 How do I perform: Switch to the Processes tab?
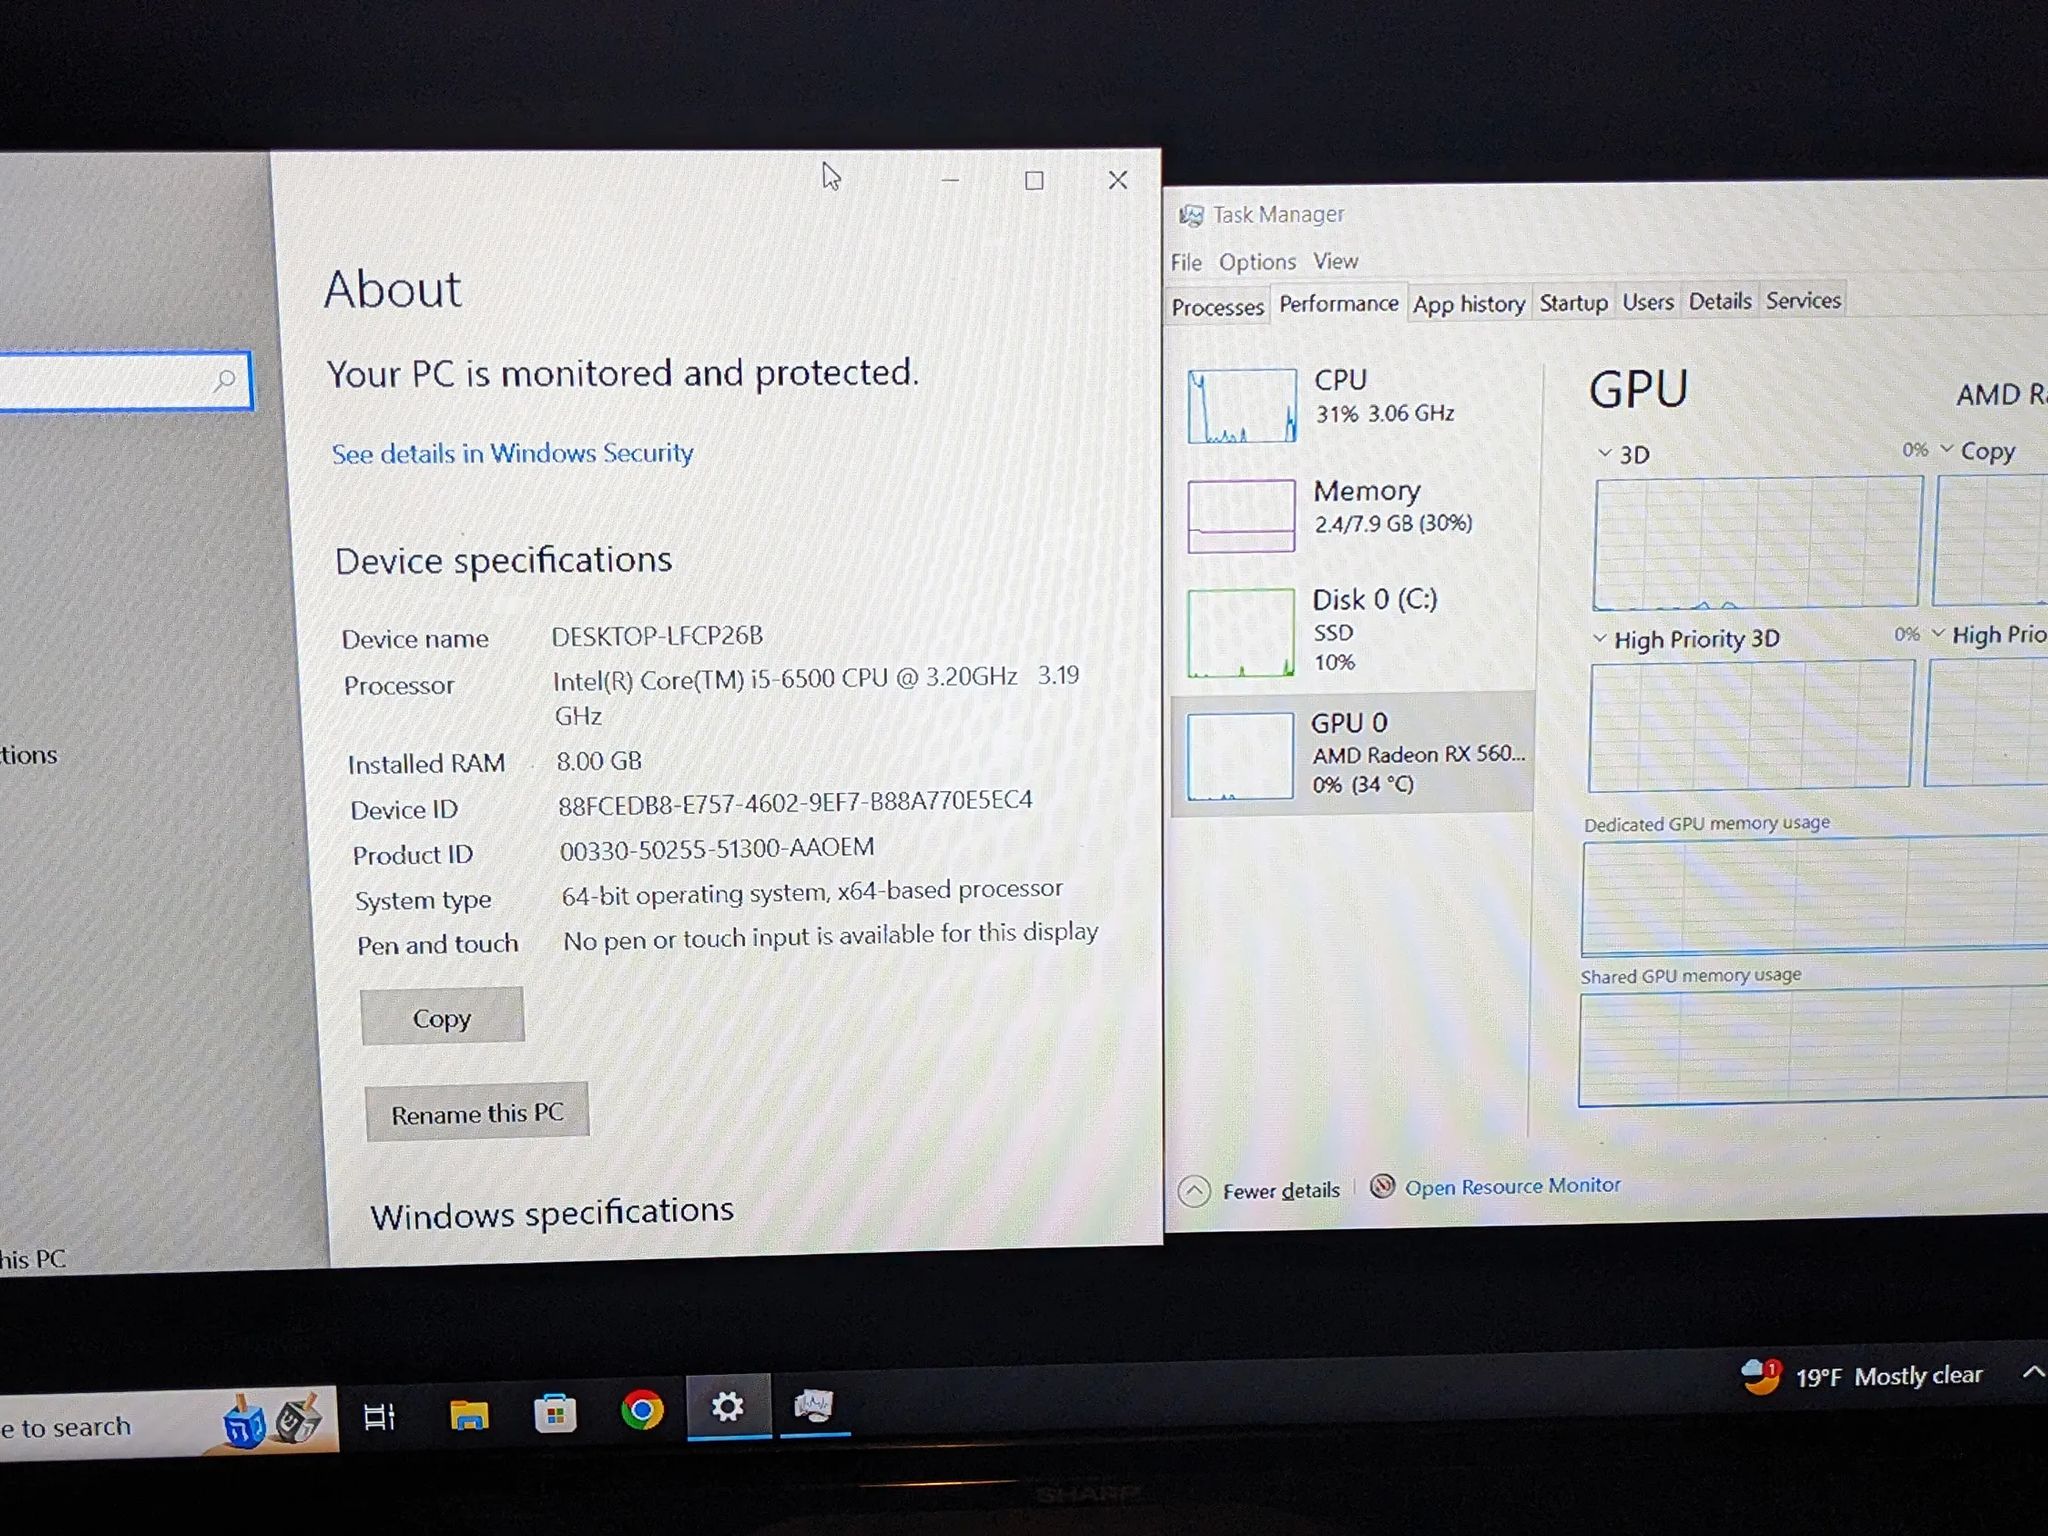coord(1217,307)
